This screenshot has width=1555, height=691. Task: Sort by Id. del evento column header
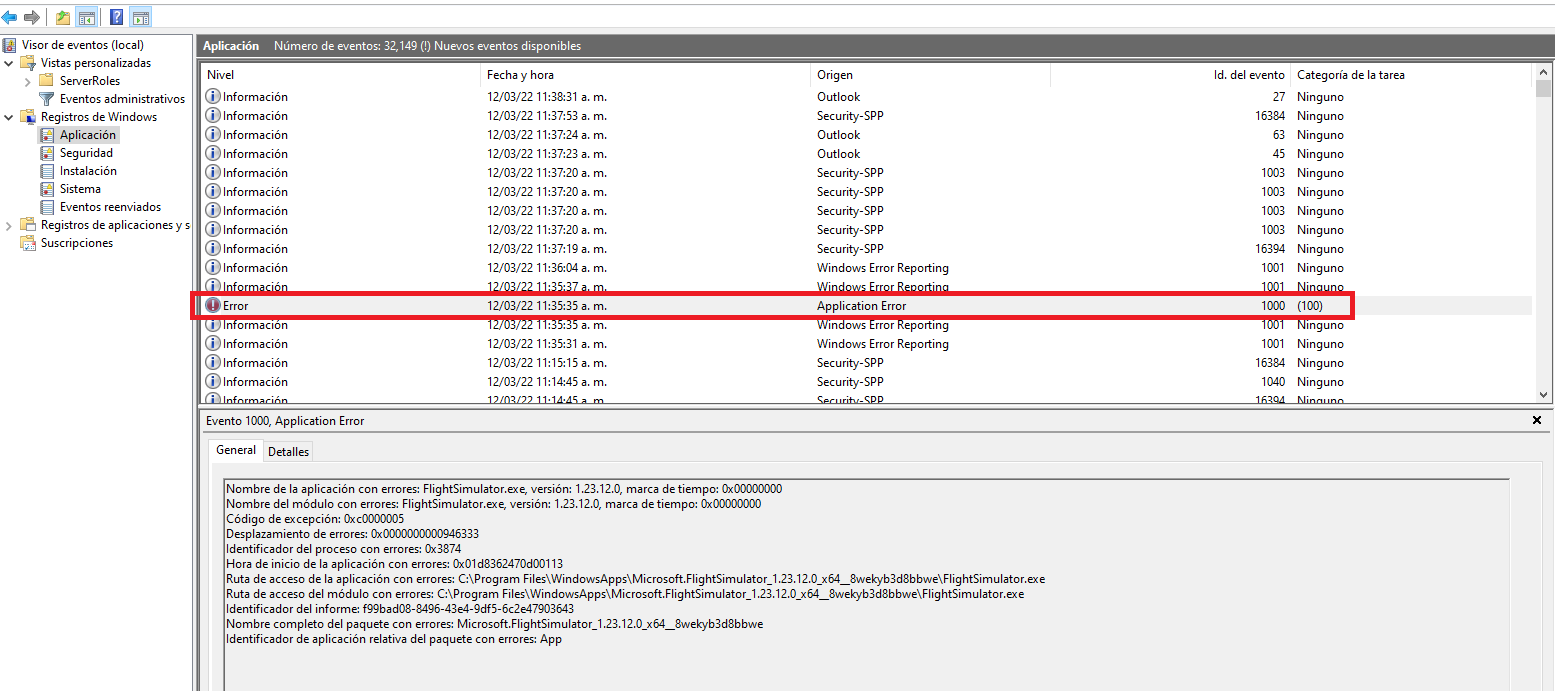click(x=1170, y=75)
